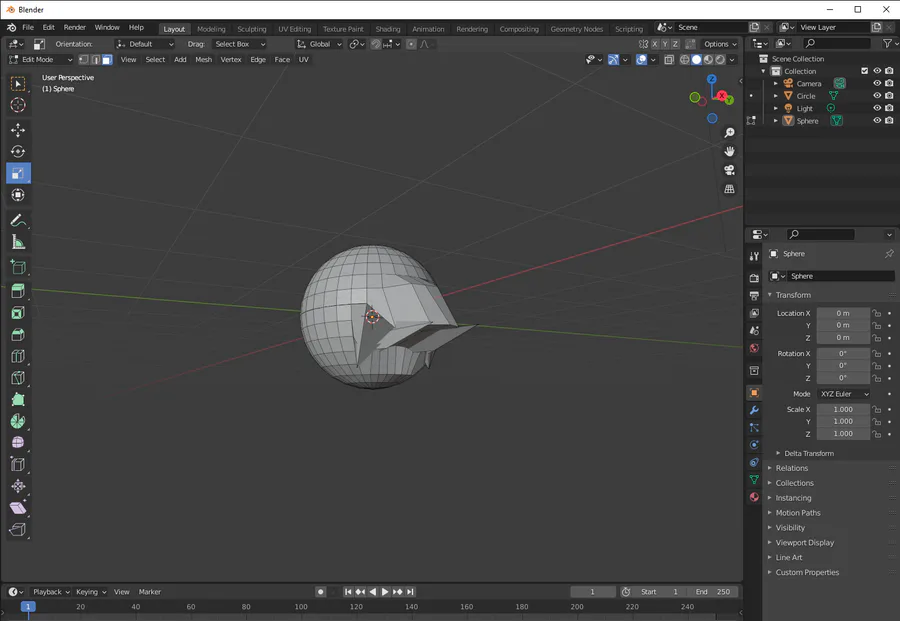900x621 pixels.
Task: Switch to the Sculpting workspace tab
Action: pos(251,29)
